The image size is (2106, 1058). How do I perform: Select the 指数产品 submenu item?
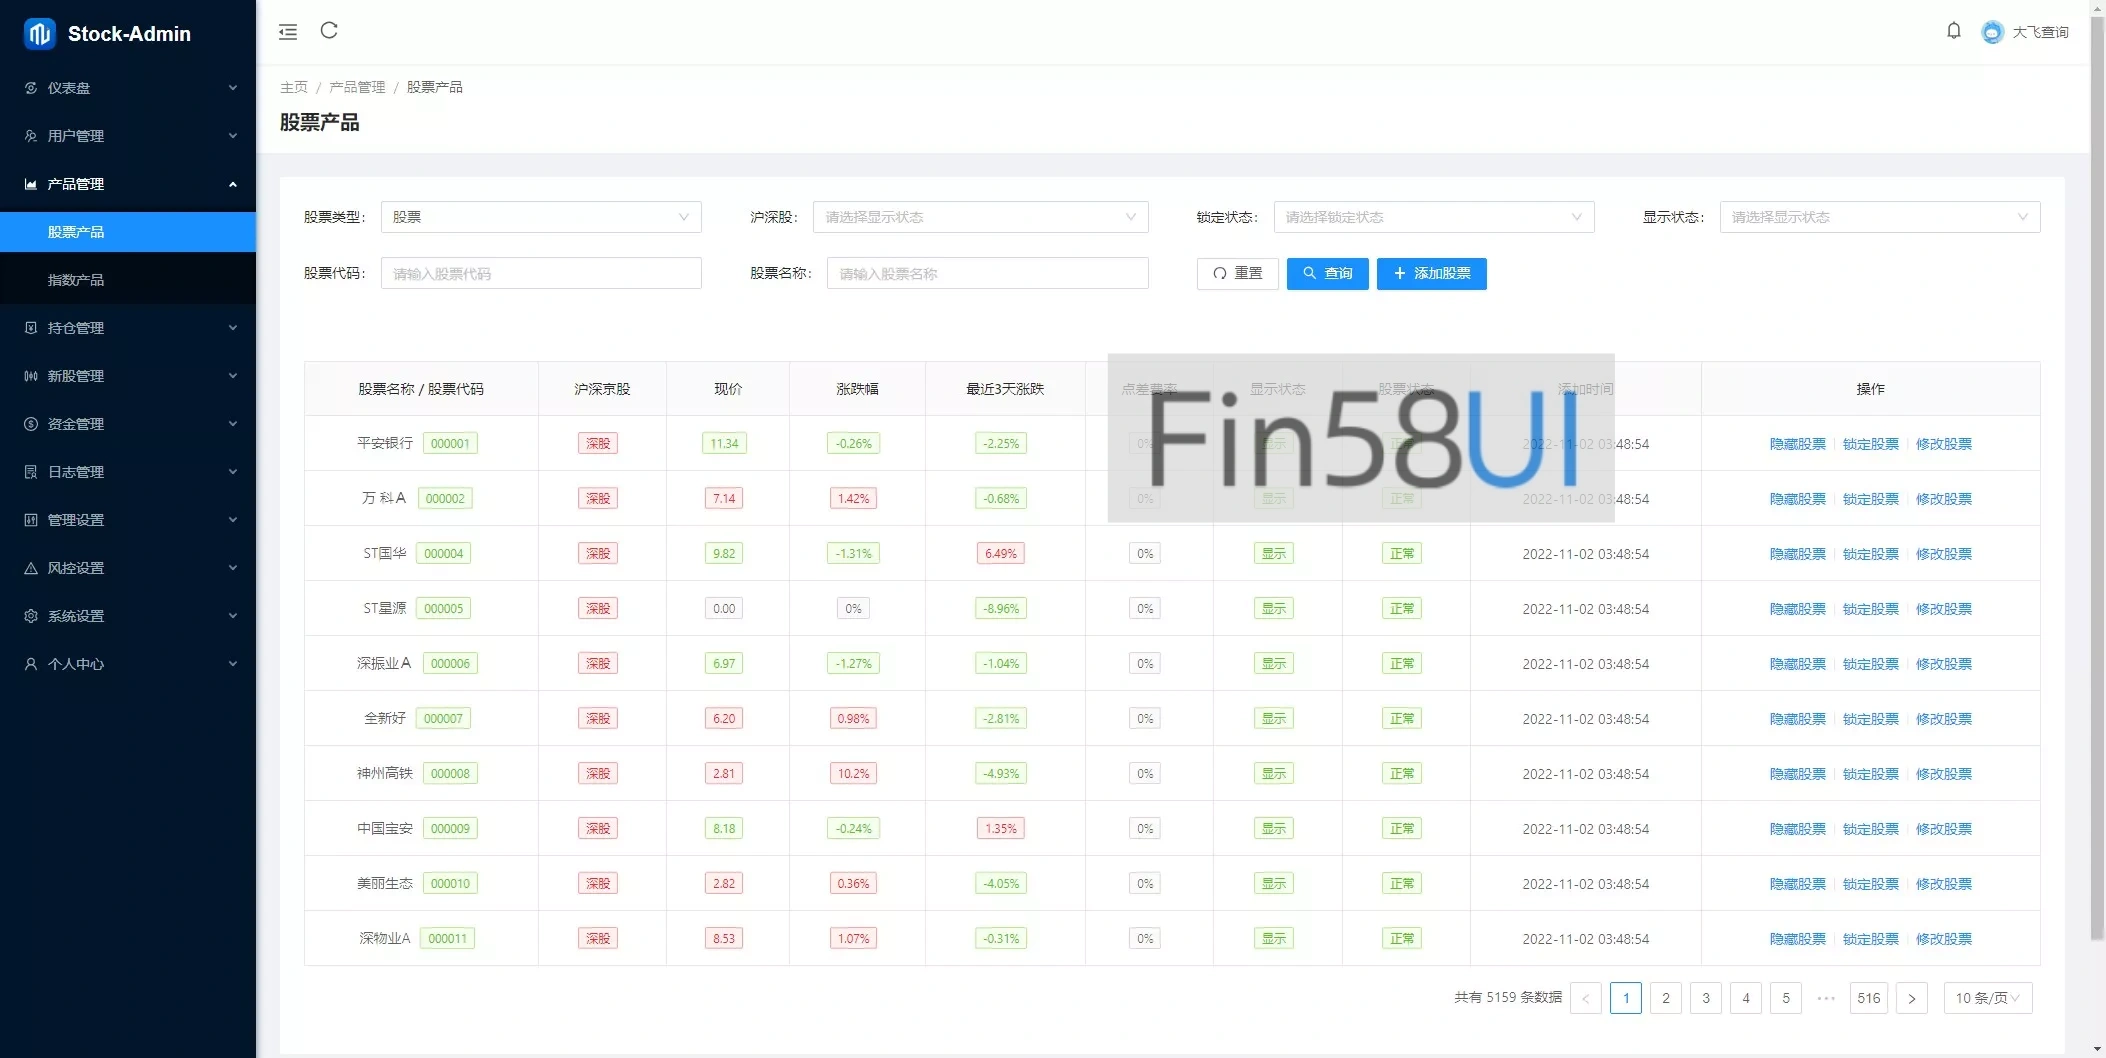coord(76,280)
